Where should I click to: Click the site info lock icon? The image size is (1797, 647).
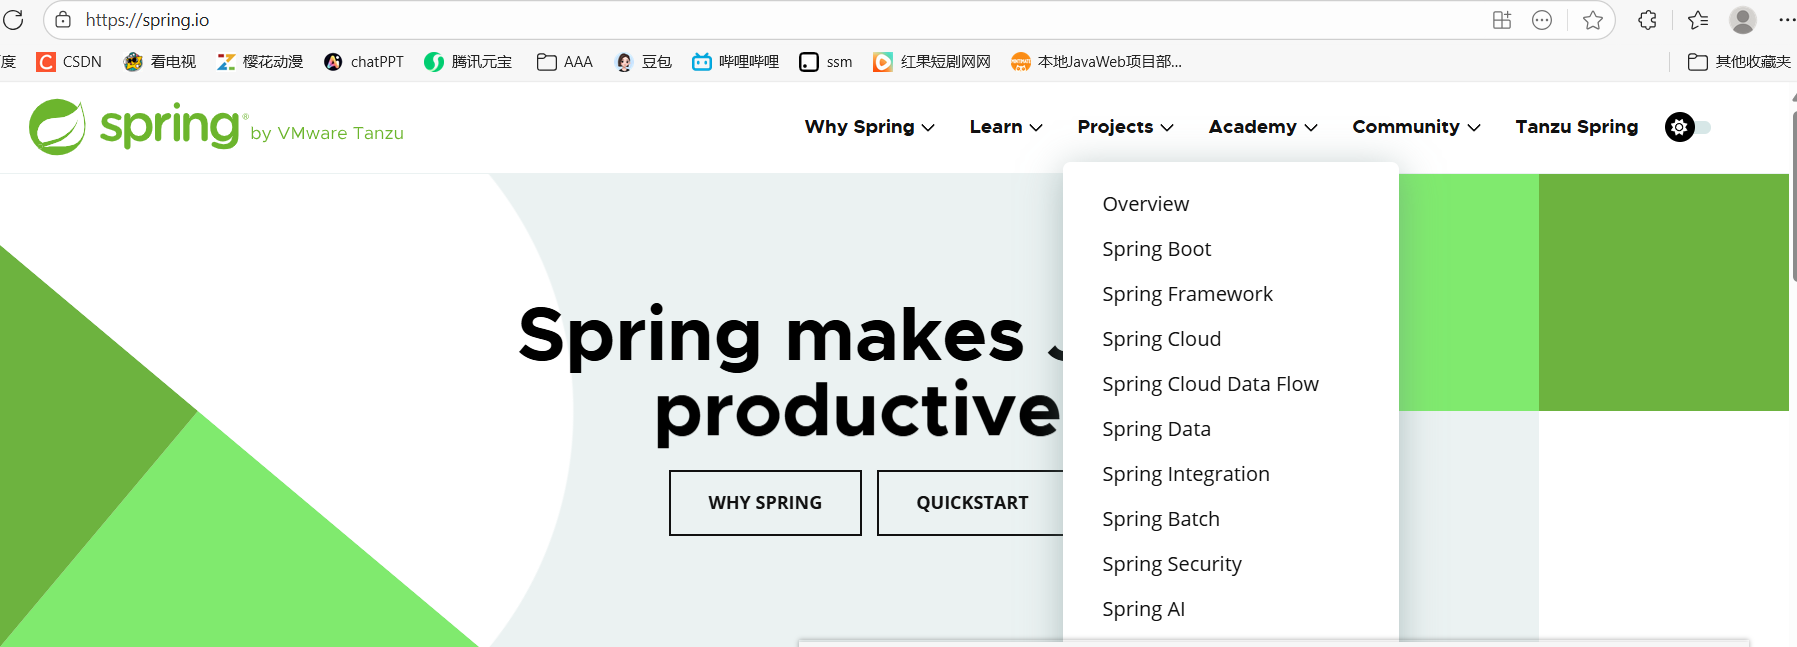pos(63,20)
